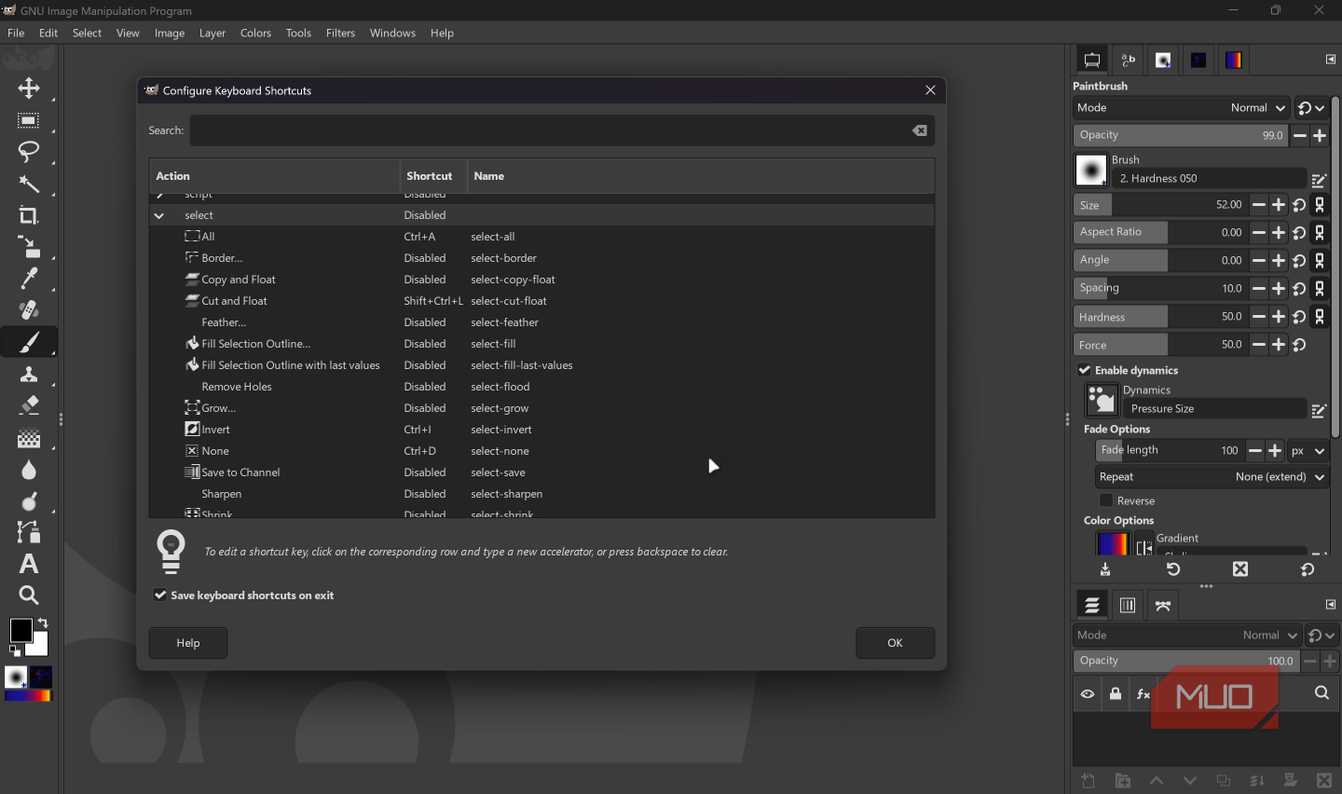1342x794 pixels.
Task: Open the Windows menu
Action: coord(392,33)
